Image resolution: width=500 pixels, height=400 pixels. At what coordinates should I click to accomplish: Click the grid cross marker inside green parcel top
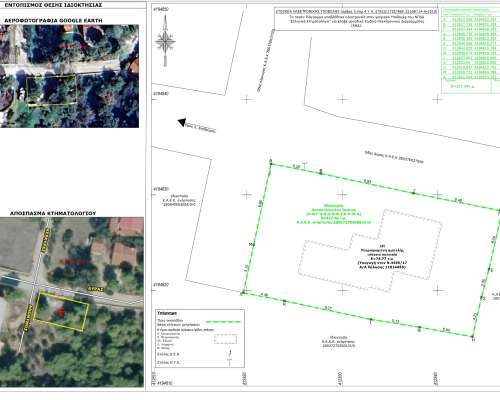pos(342,194)
